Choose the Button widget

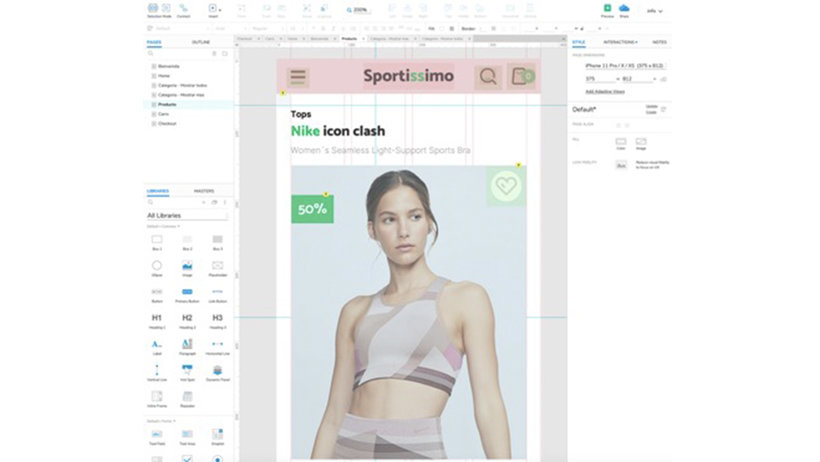click(x=157, y=295)
